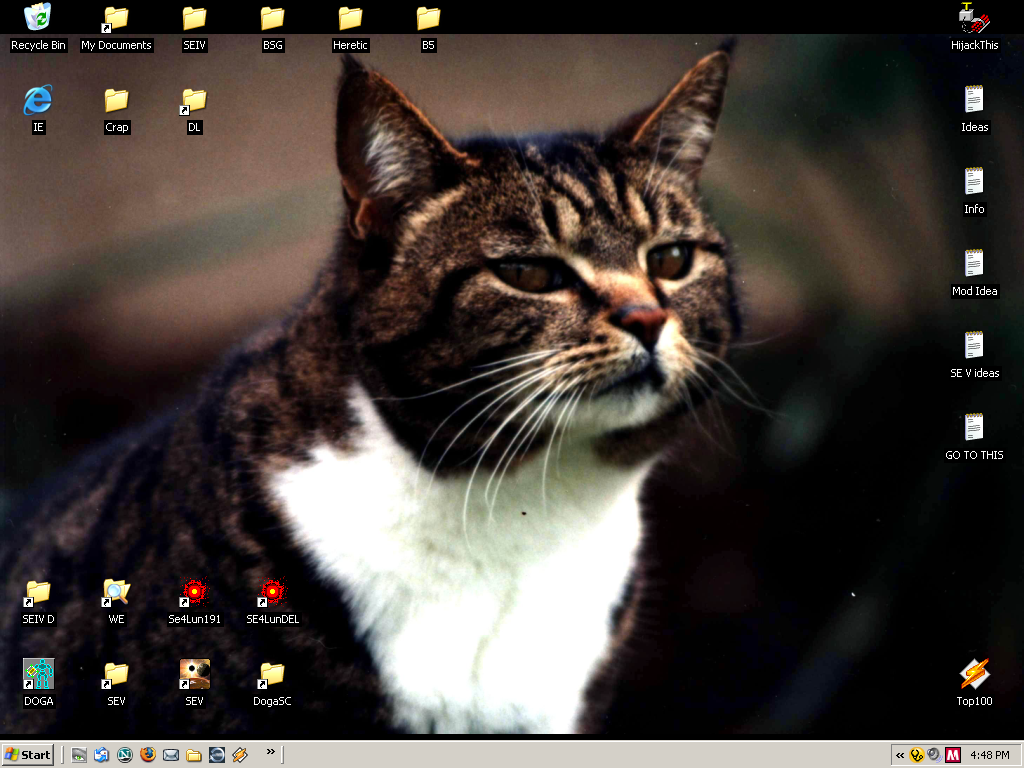This screenshot has height=768, width=1024.
Task: Select the GO TO THIS text file
Action: tap(974, 428)
